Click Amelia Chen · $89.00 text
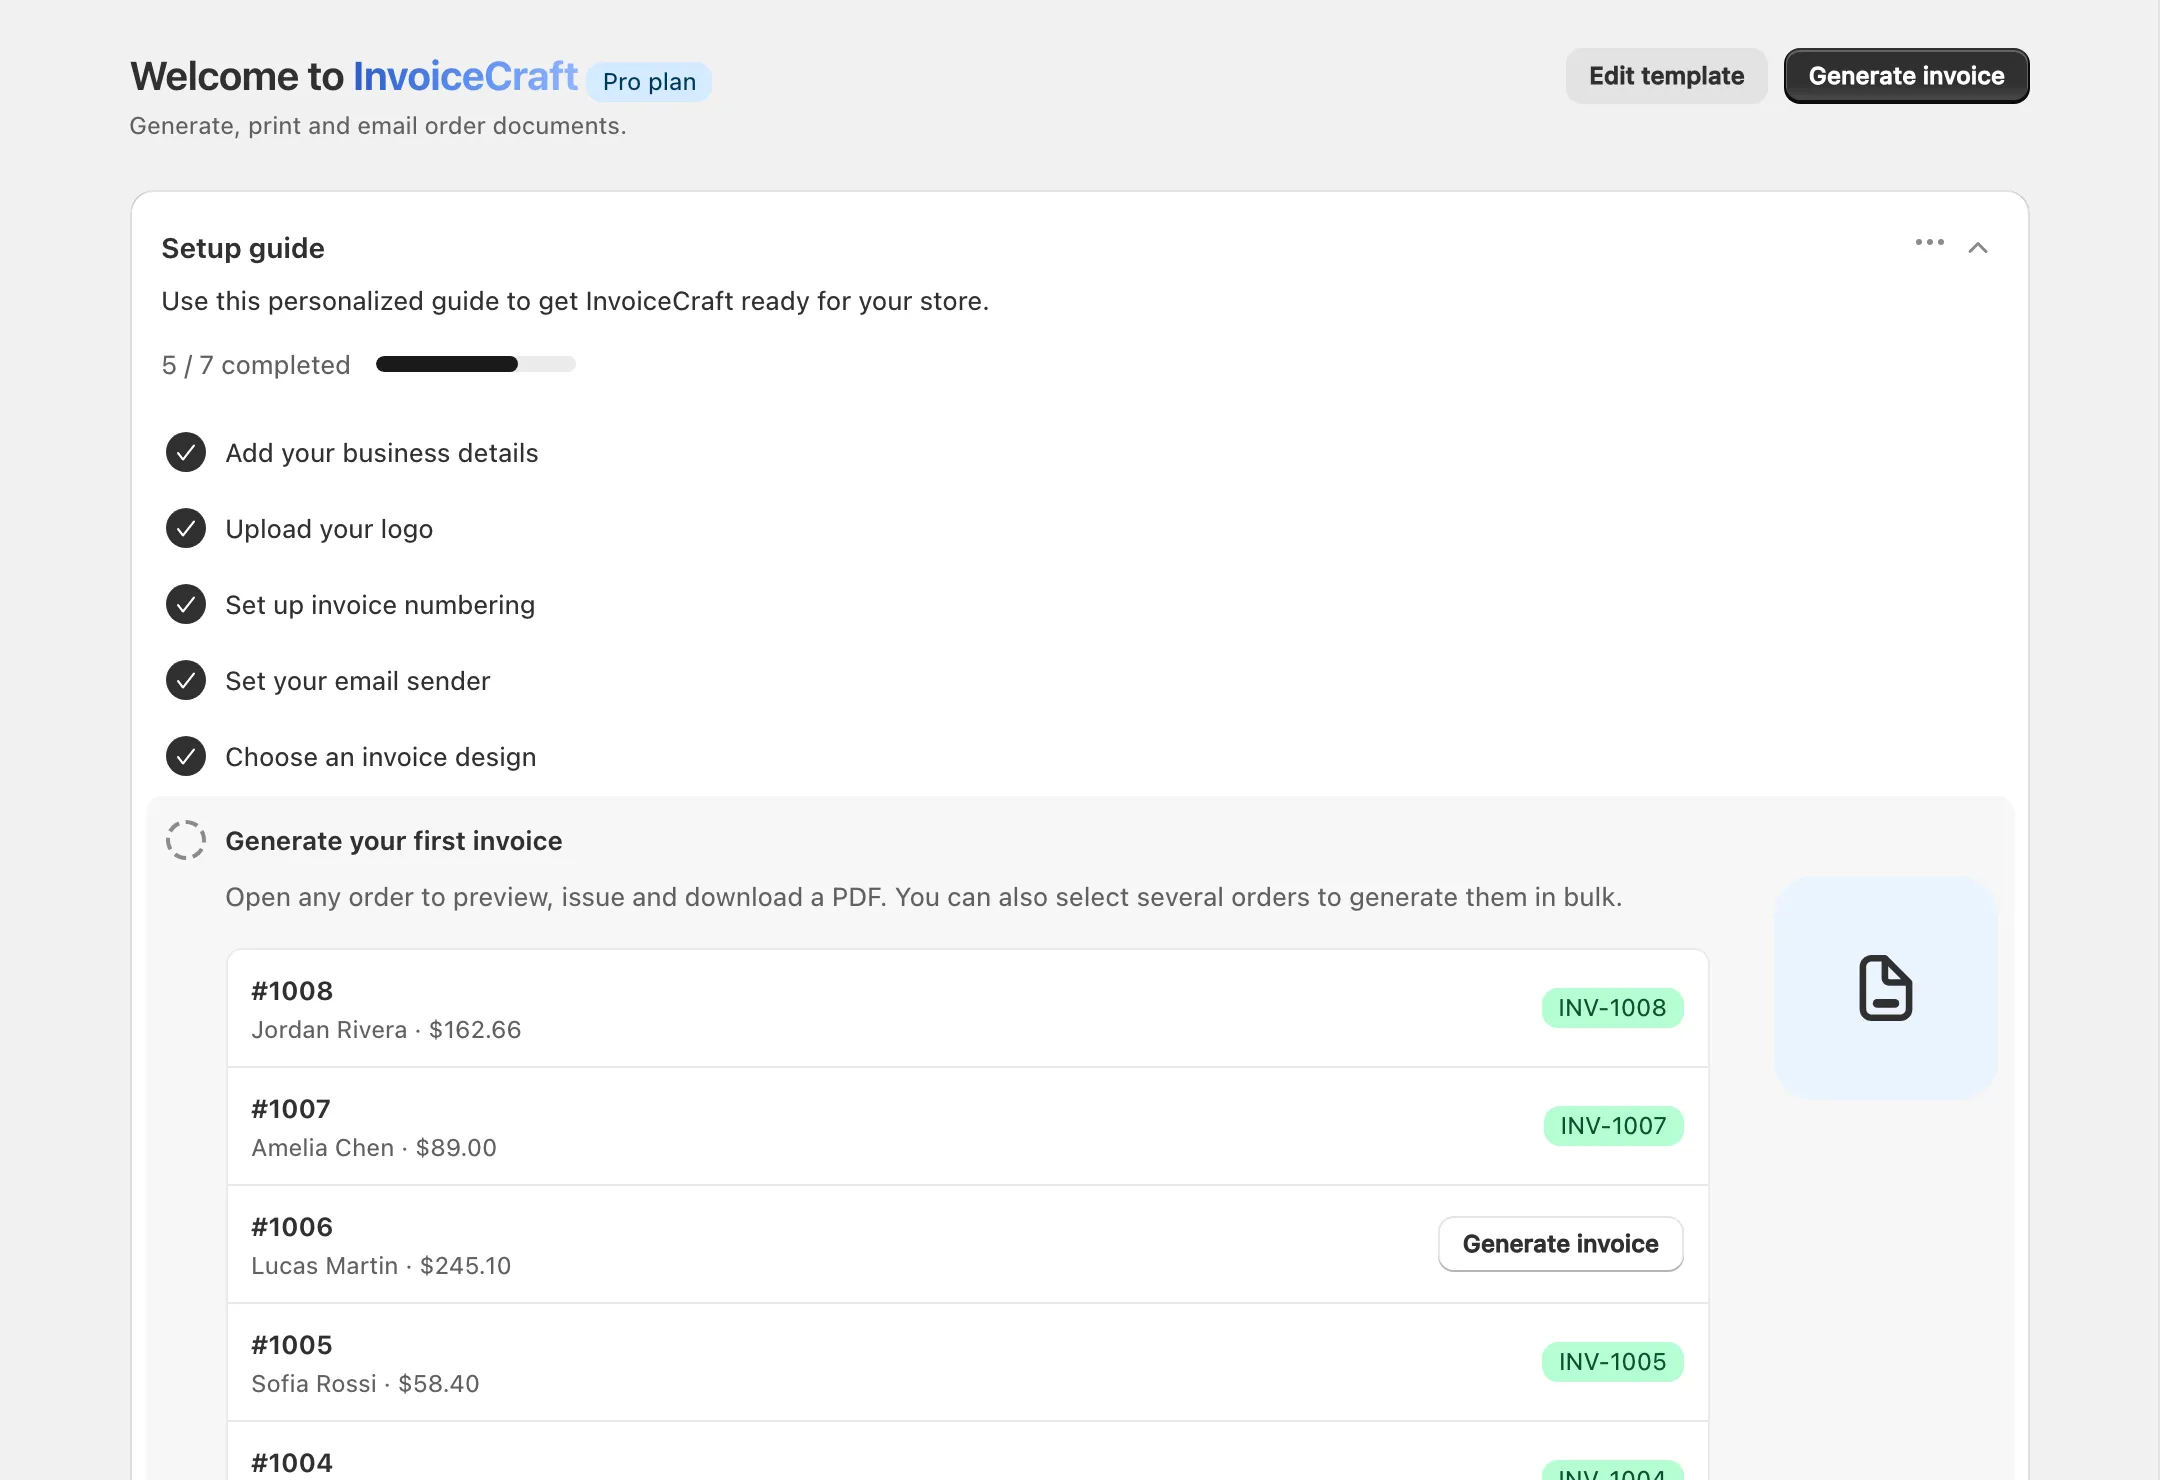The image size is (2160, 1480). (374, 1148)
